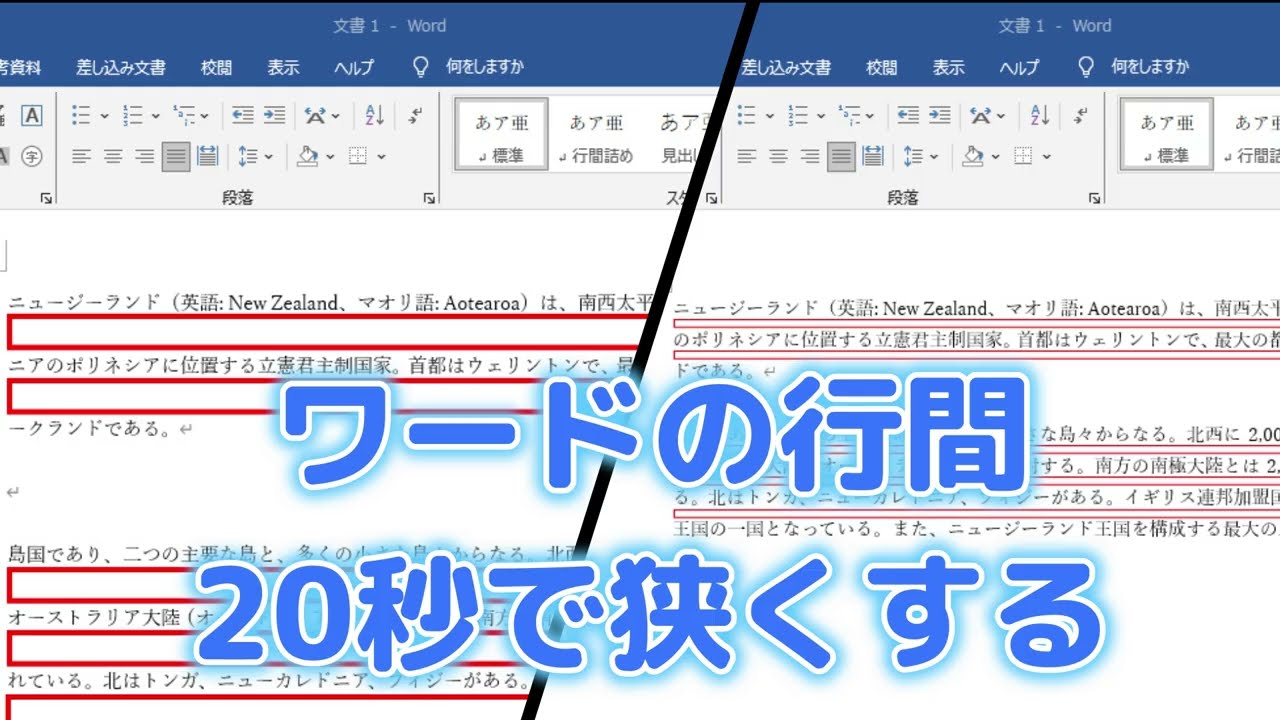The image size is (1280, 720).
Task: Switch to the 校閲 ribbon tab
Action: pos(217,67)
